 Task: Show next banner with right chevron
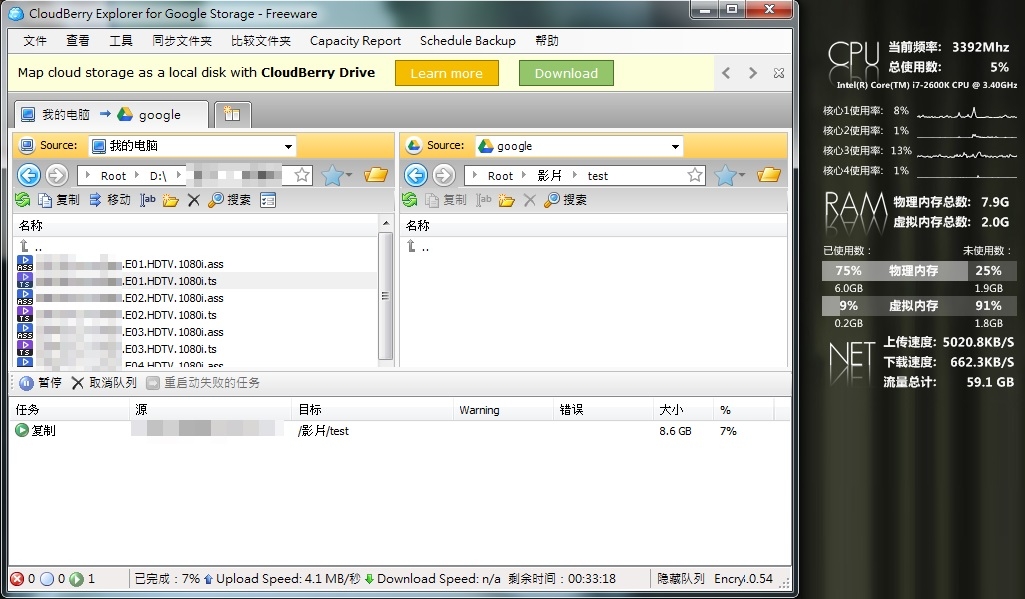coord(752,73)
